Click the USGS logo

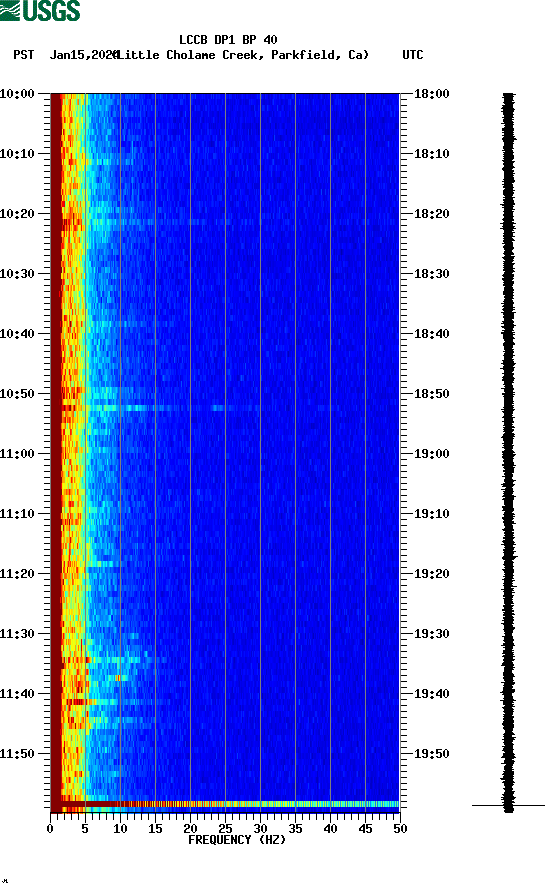click(x=40, y=10)
